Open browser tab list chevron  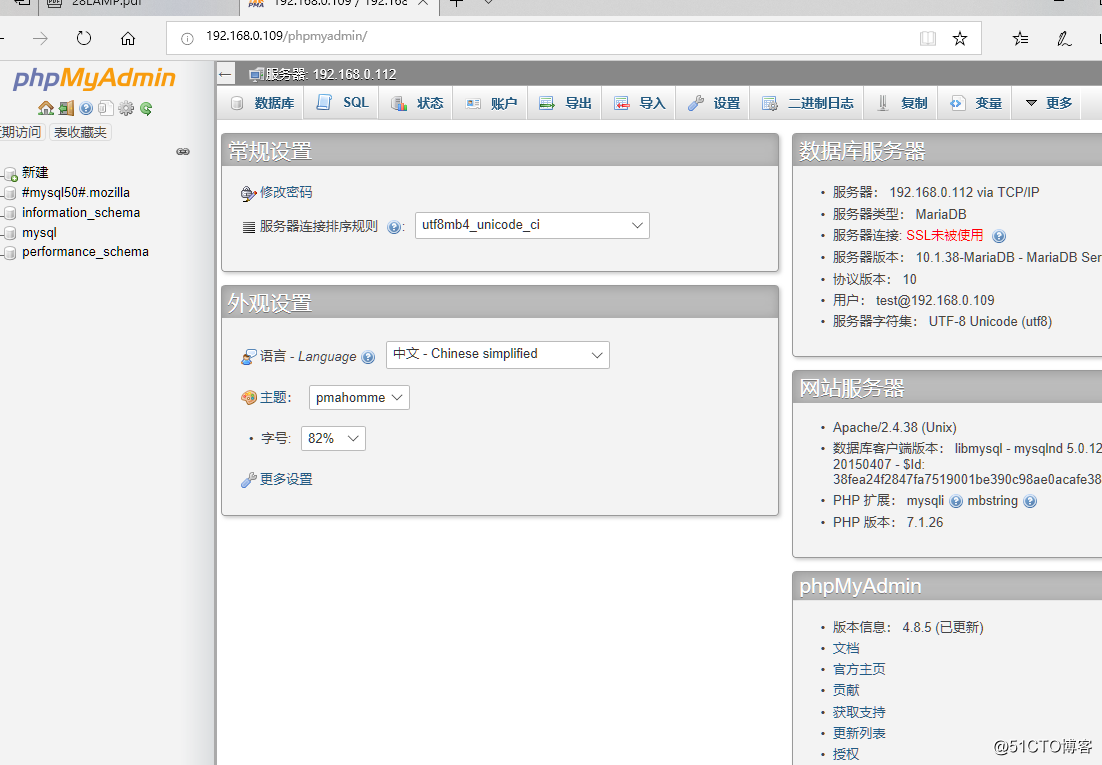(488, 3)
